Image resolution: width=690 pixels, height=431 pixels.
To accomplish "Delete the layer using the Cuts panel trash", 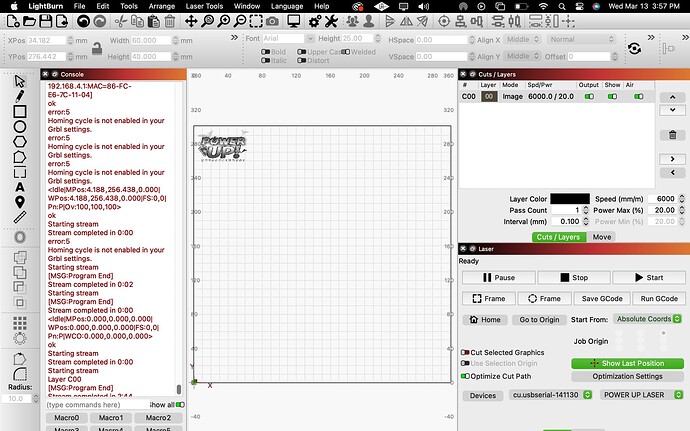I will (672, 135).
